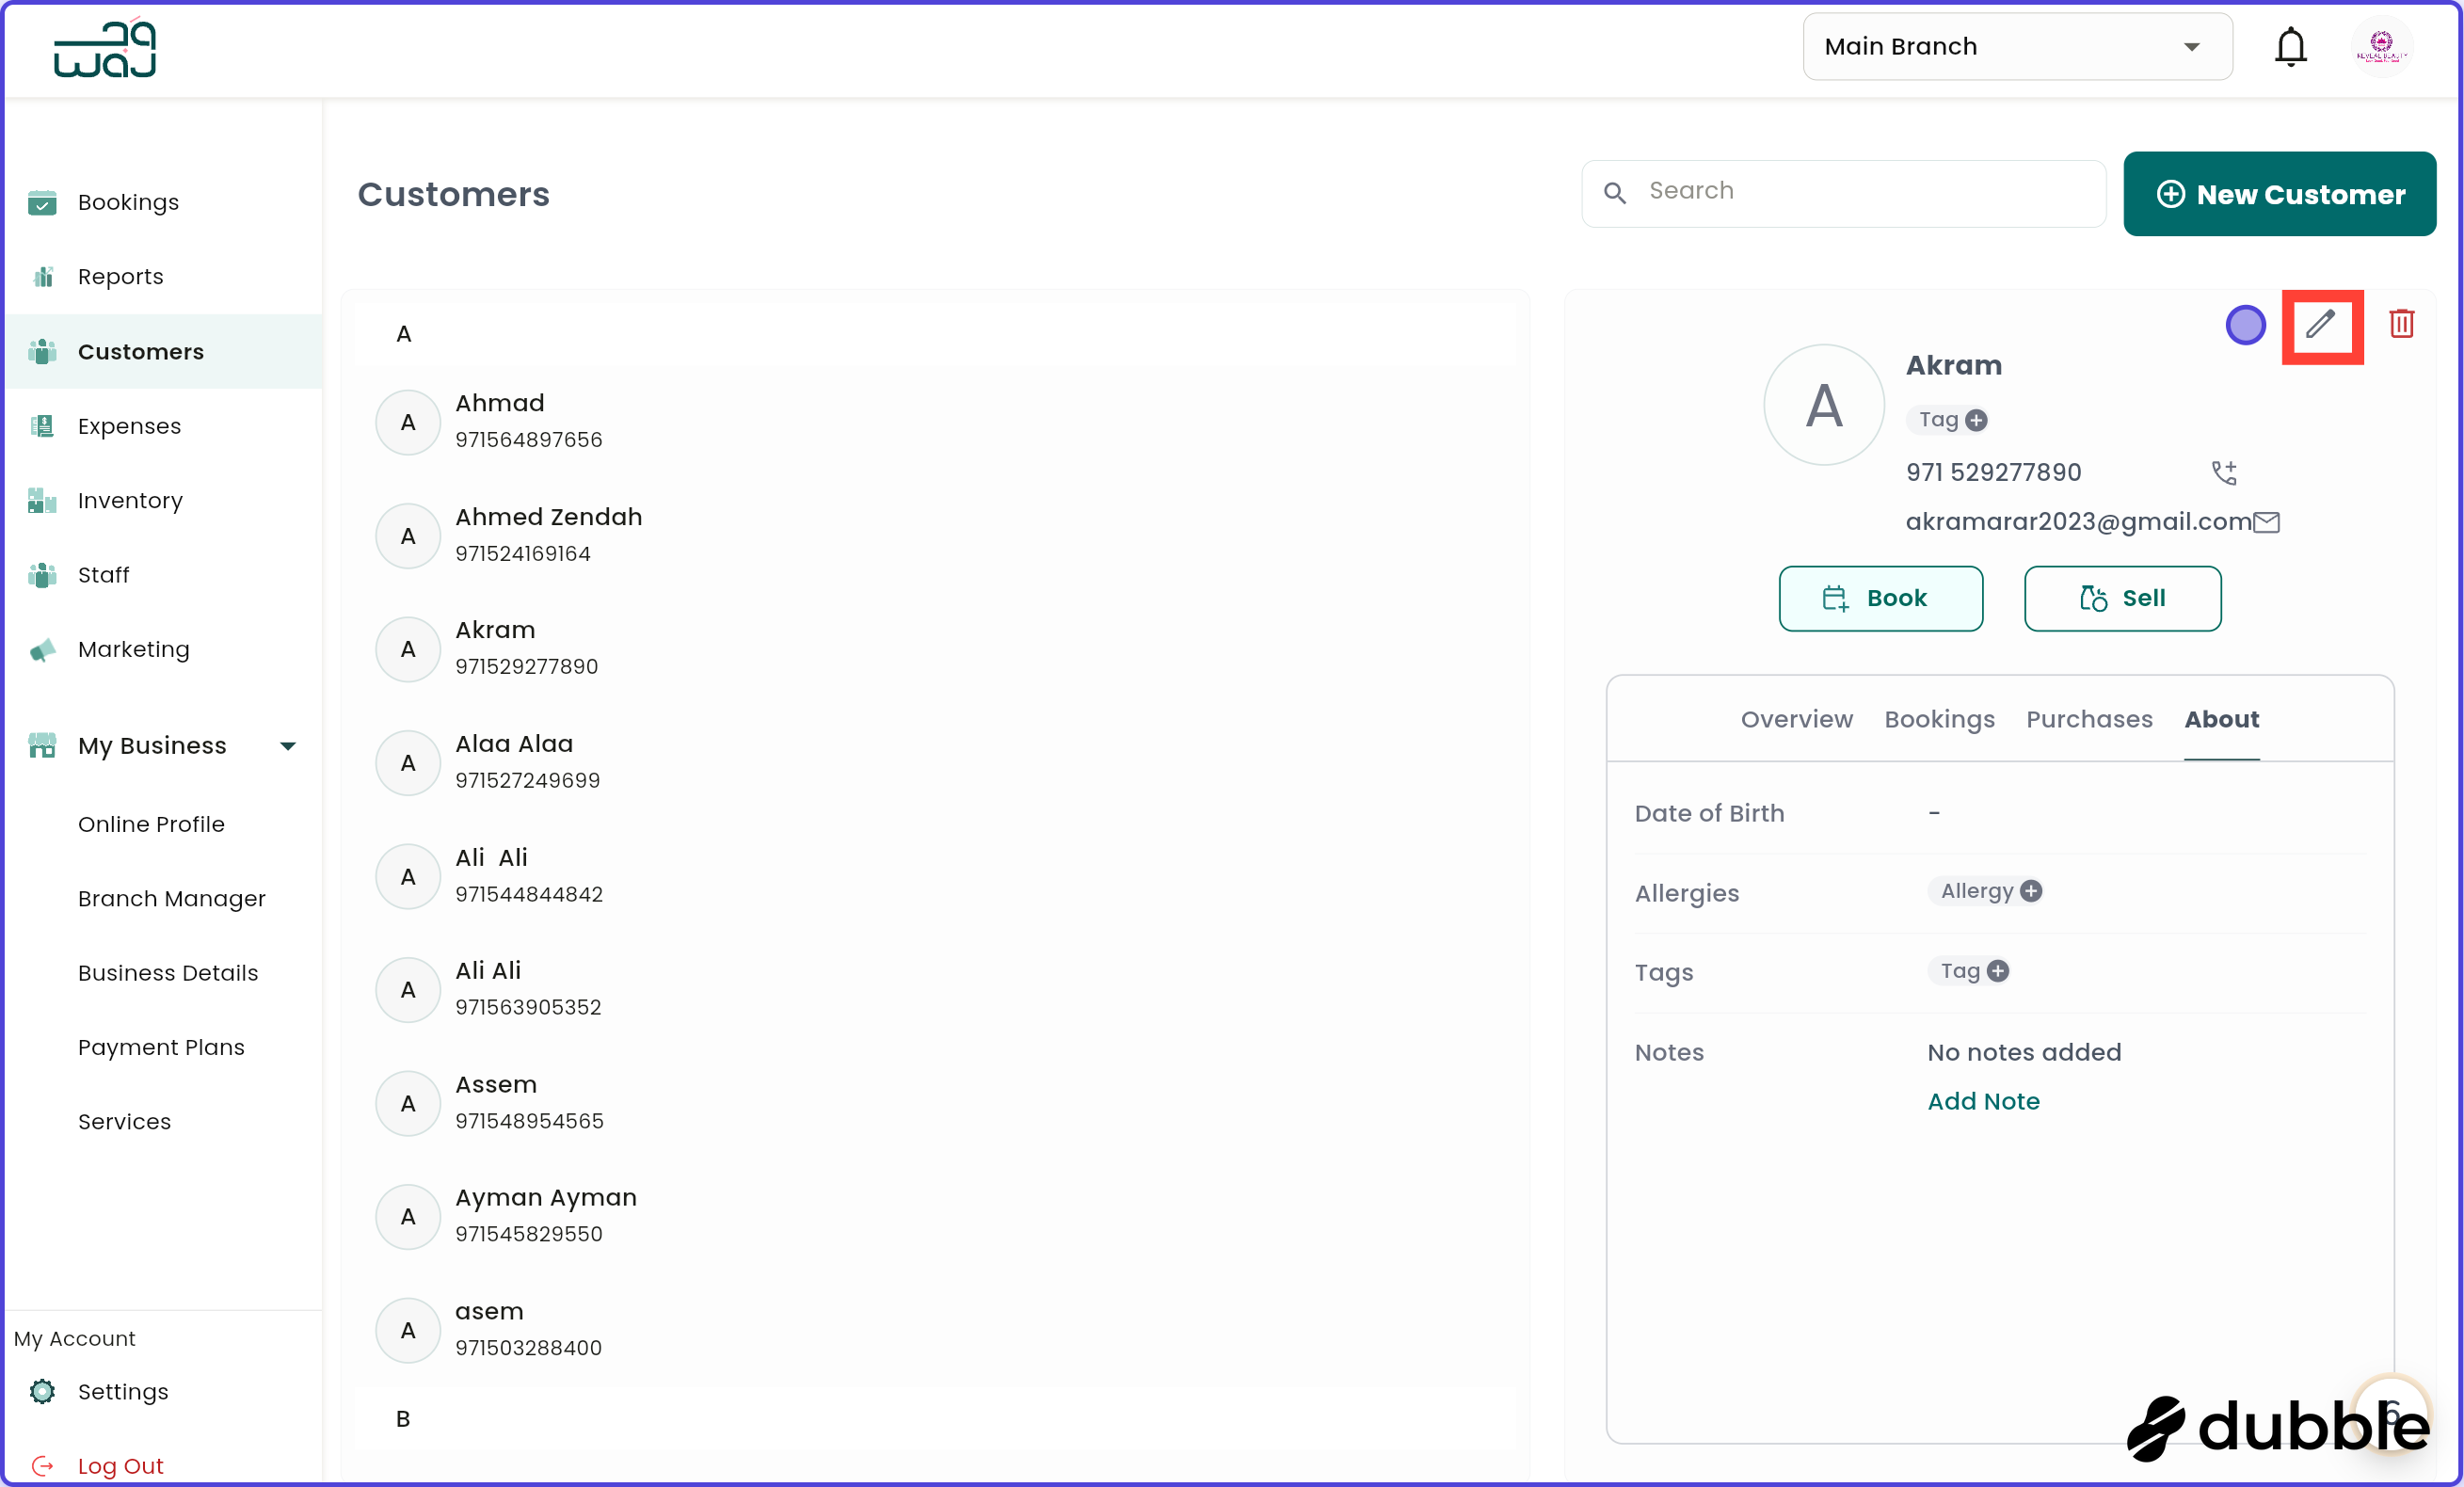Click the purple color circle above Akram's profile

pyautogui.click(x=2245, y=324)
